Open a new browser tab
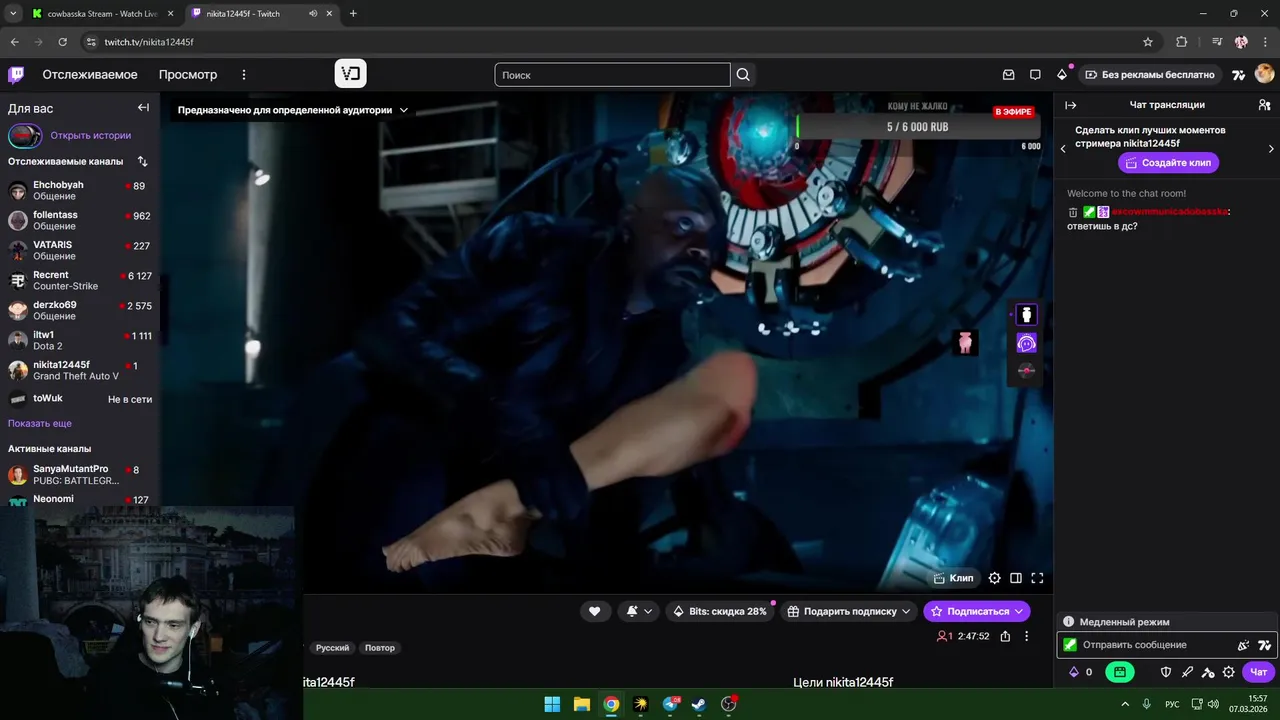This screenshot has width=1280, height=720. click(x=353, y=14)
